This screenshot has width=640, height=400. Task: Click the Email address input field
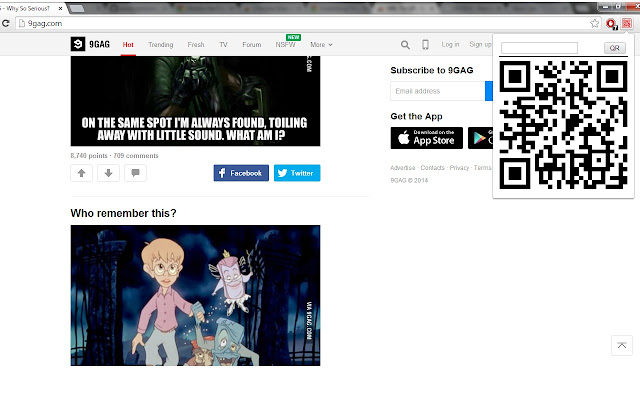click(438, 91)
